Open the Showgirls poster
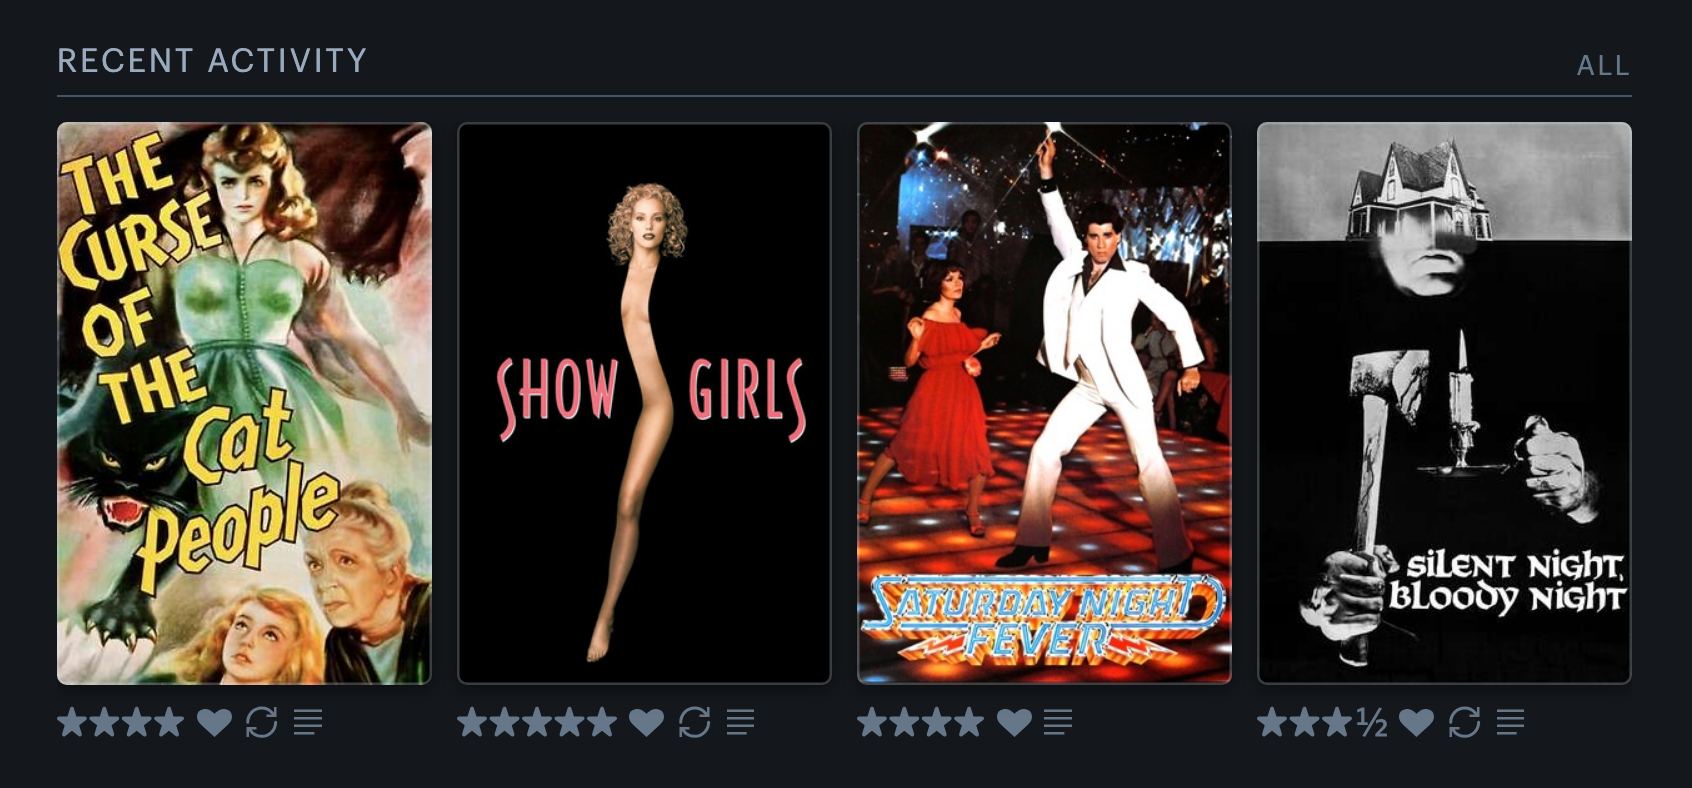Screen dimensions: 1692x788 click(644, 403)
